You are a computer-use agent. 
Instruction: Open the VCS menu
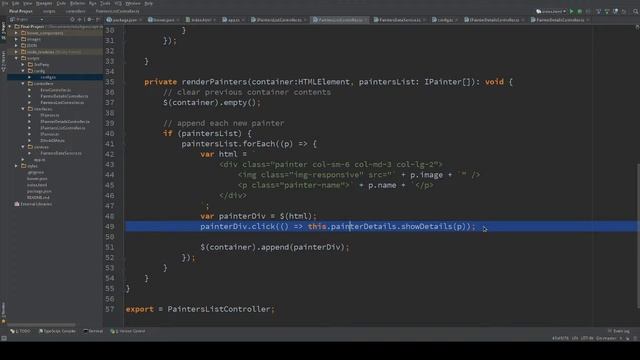[x=118, y=3]
